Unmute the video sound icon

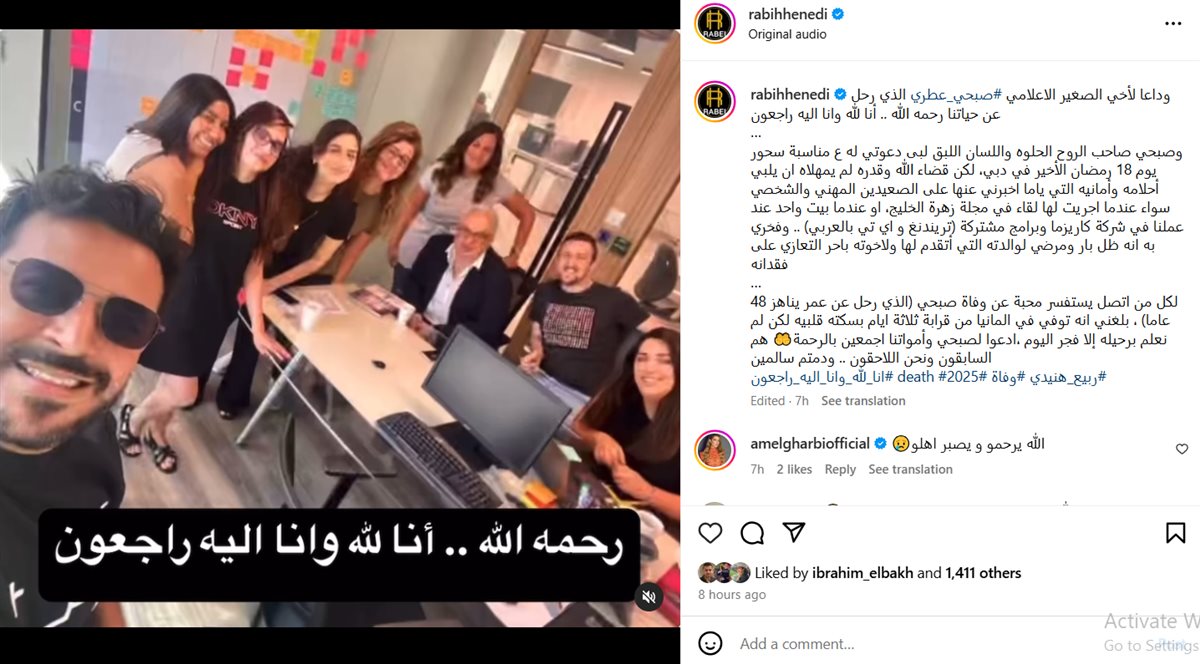pyautogui.click(x=649, y=597)
